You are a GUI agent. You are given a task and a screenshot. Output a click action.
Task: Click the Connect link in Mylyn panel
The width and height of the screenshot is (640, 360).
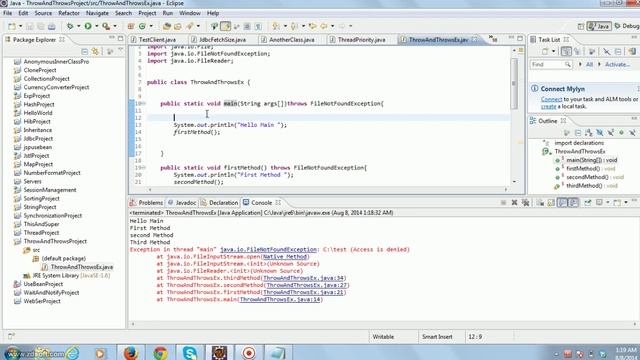[x=551, y=99]
